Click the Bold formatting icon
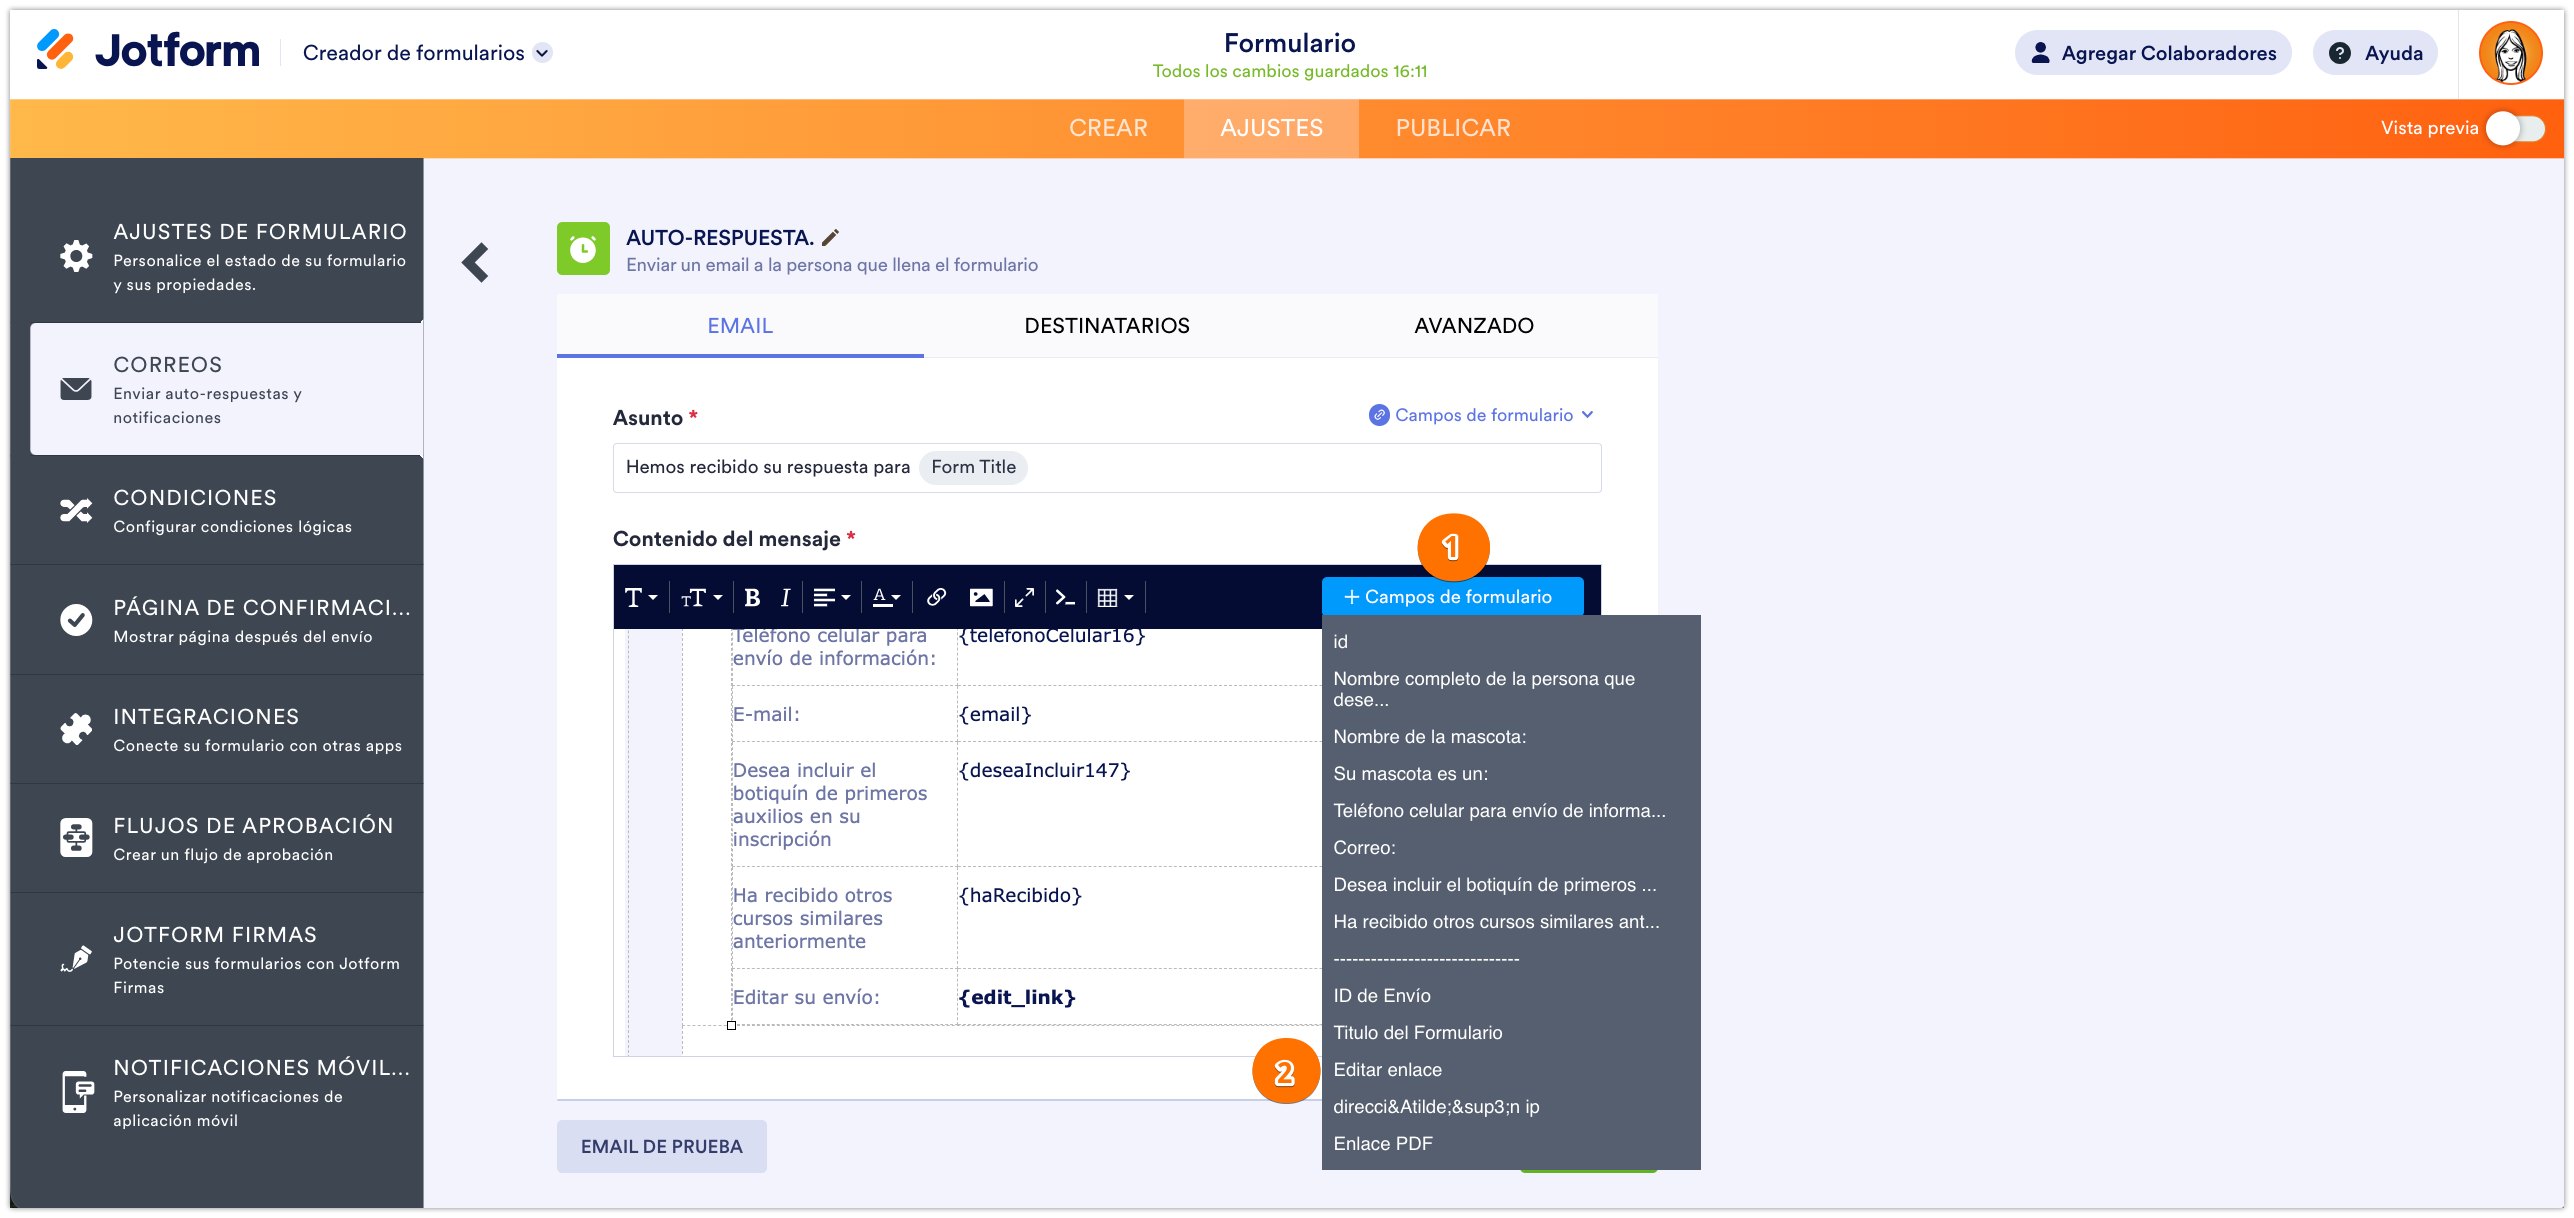 [x=752, y=597]
